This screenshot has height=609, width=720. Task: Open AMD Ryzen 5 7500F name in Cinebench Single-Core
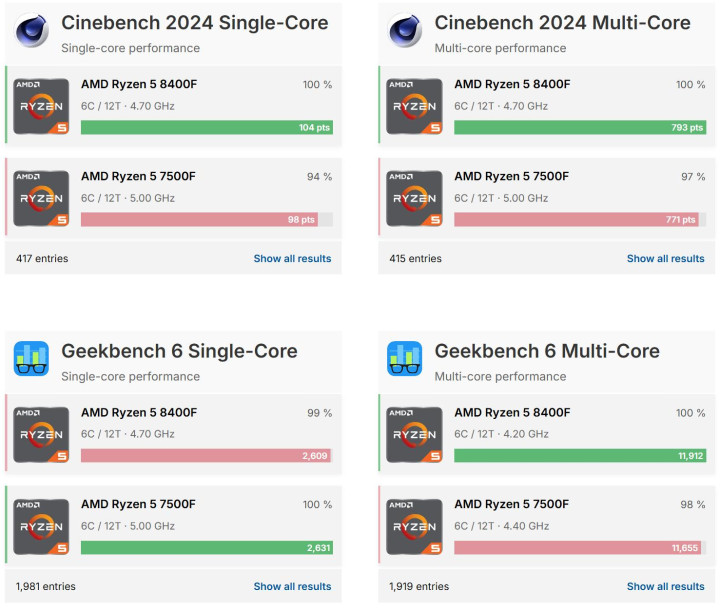tap(139, 177)
